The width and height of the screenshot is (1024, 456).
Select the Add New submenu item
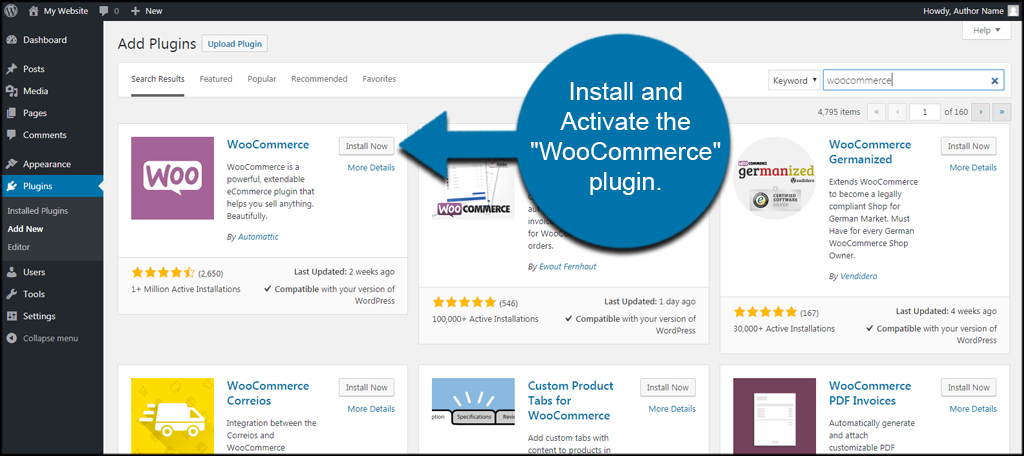[25, 229]
